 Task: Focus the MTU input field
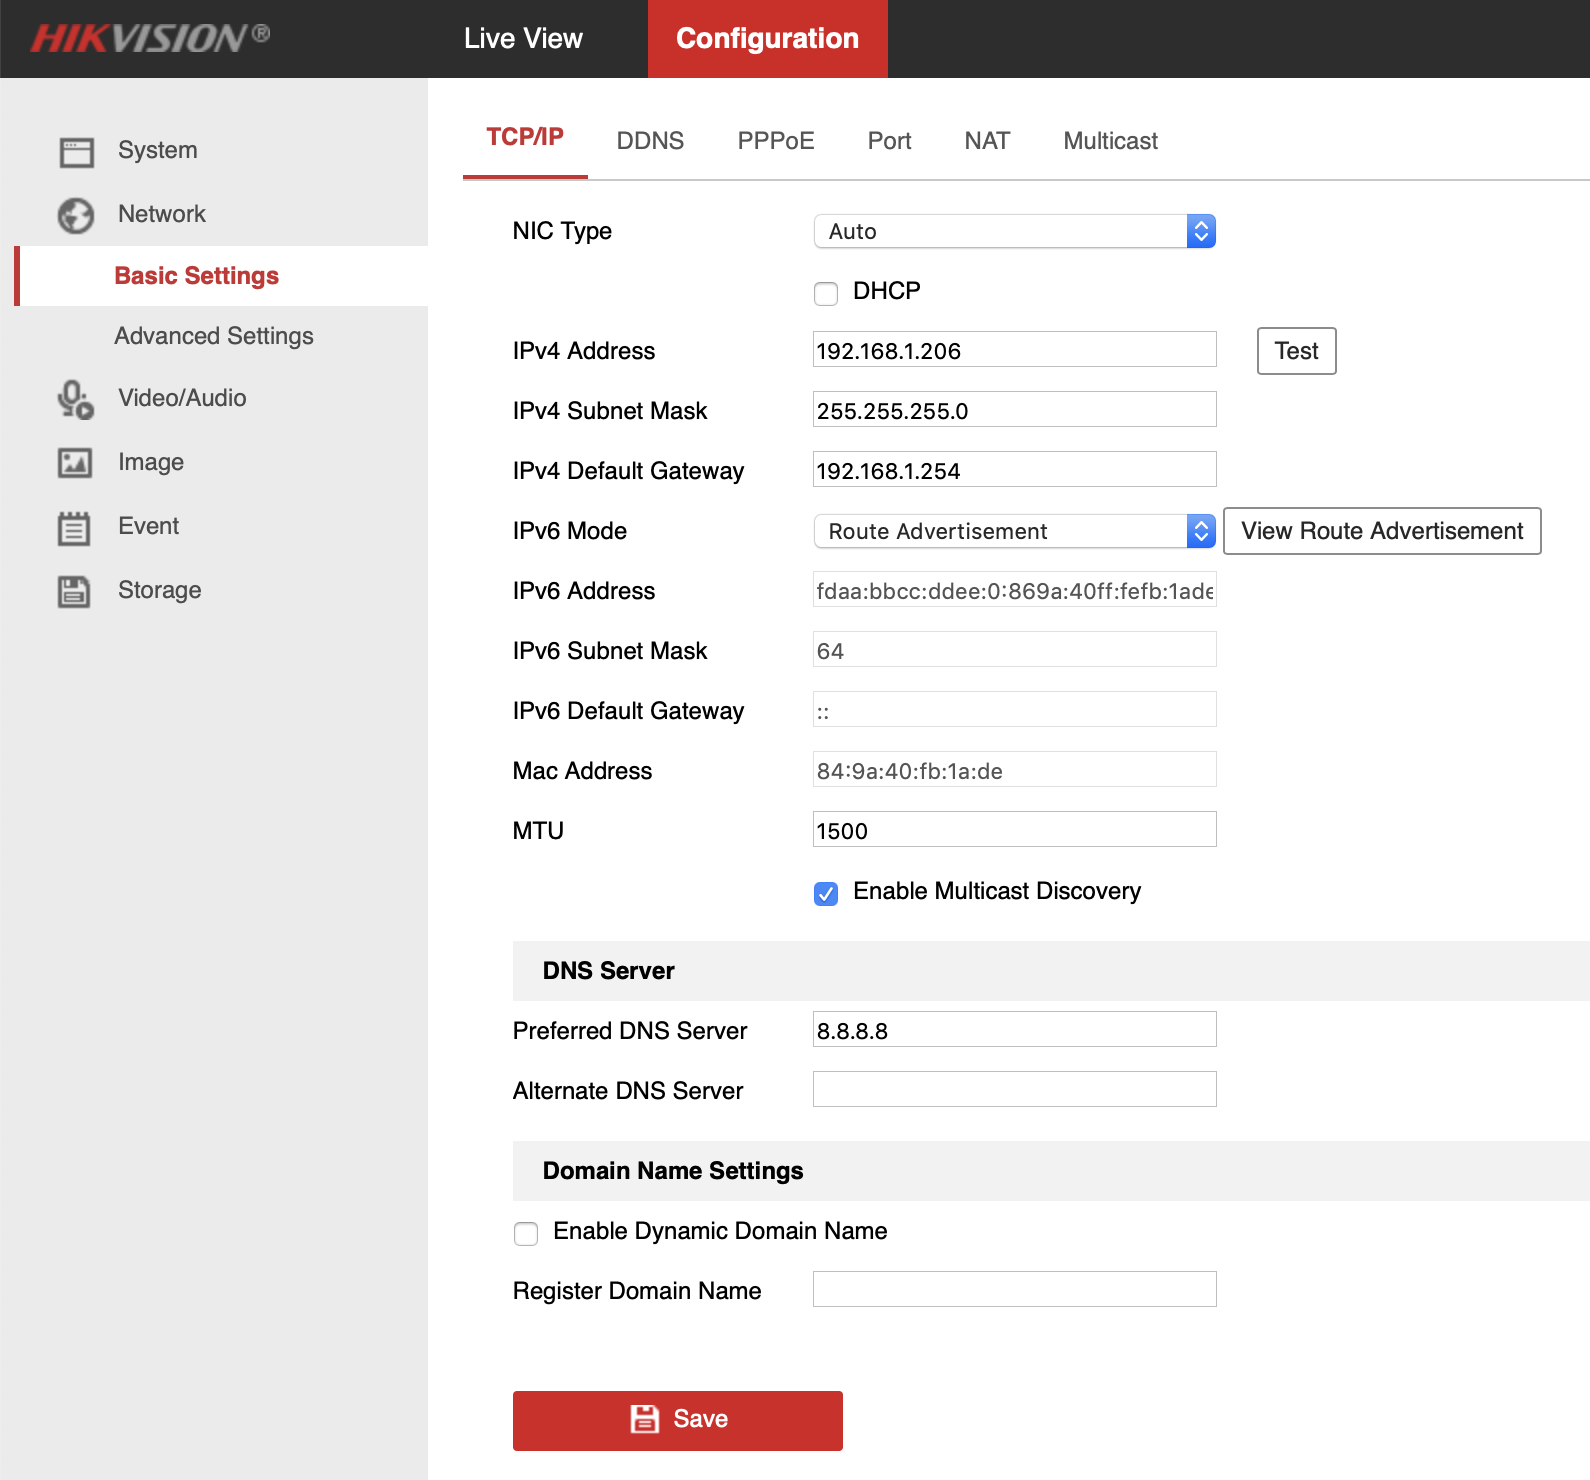1014,830
